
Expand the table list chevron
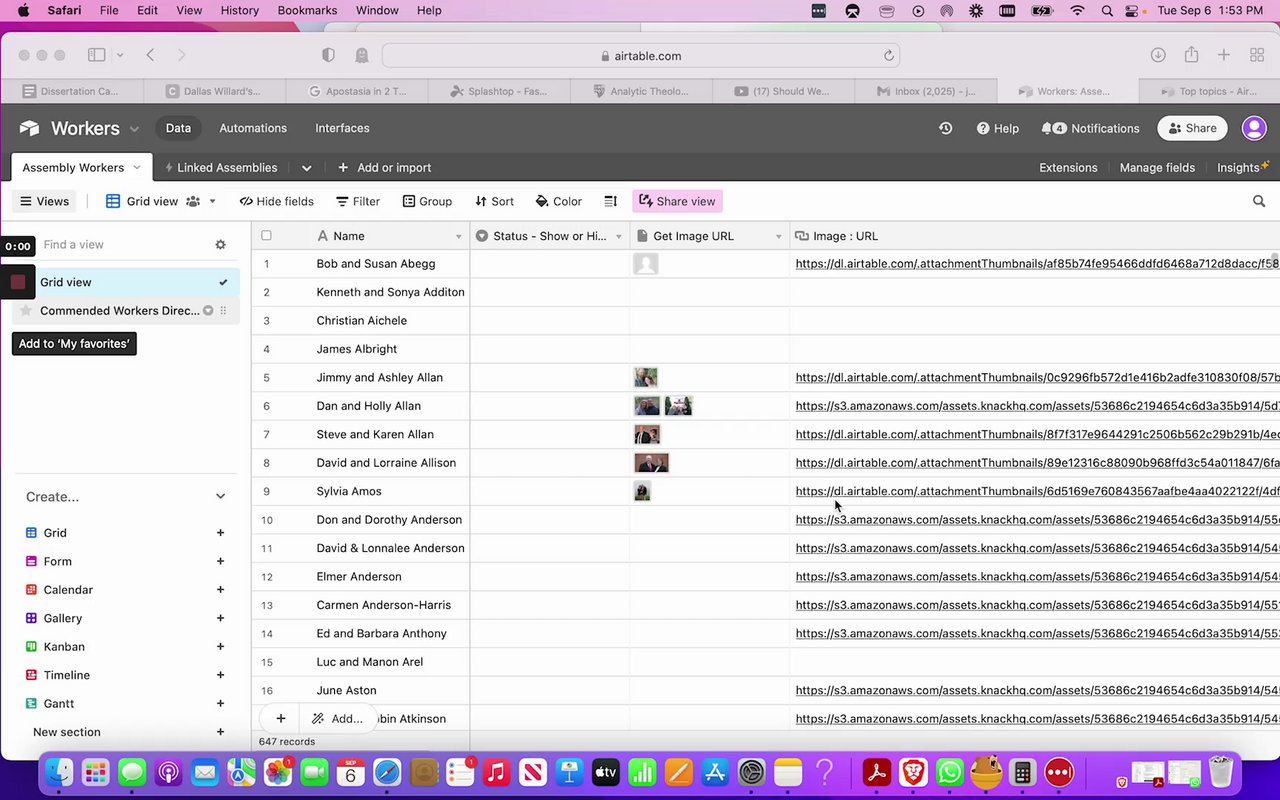pyautogui.click(x=306, y=168)
